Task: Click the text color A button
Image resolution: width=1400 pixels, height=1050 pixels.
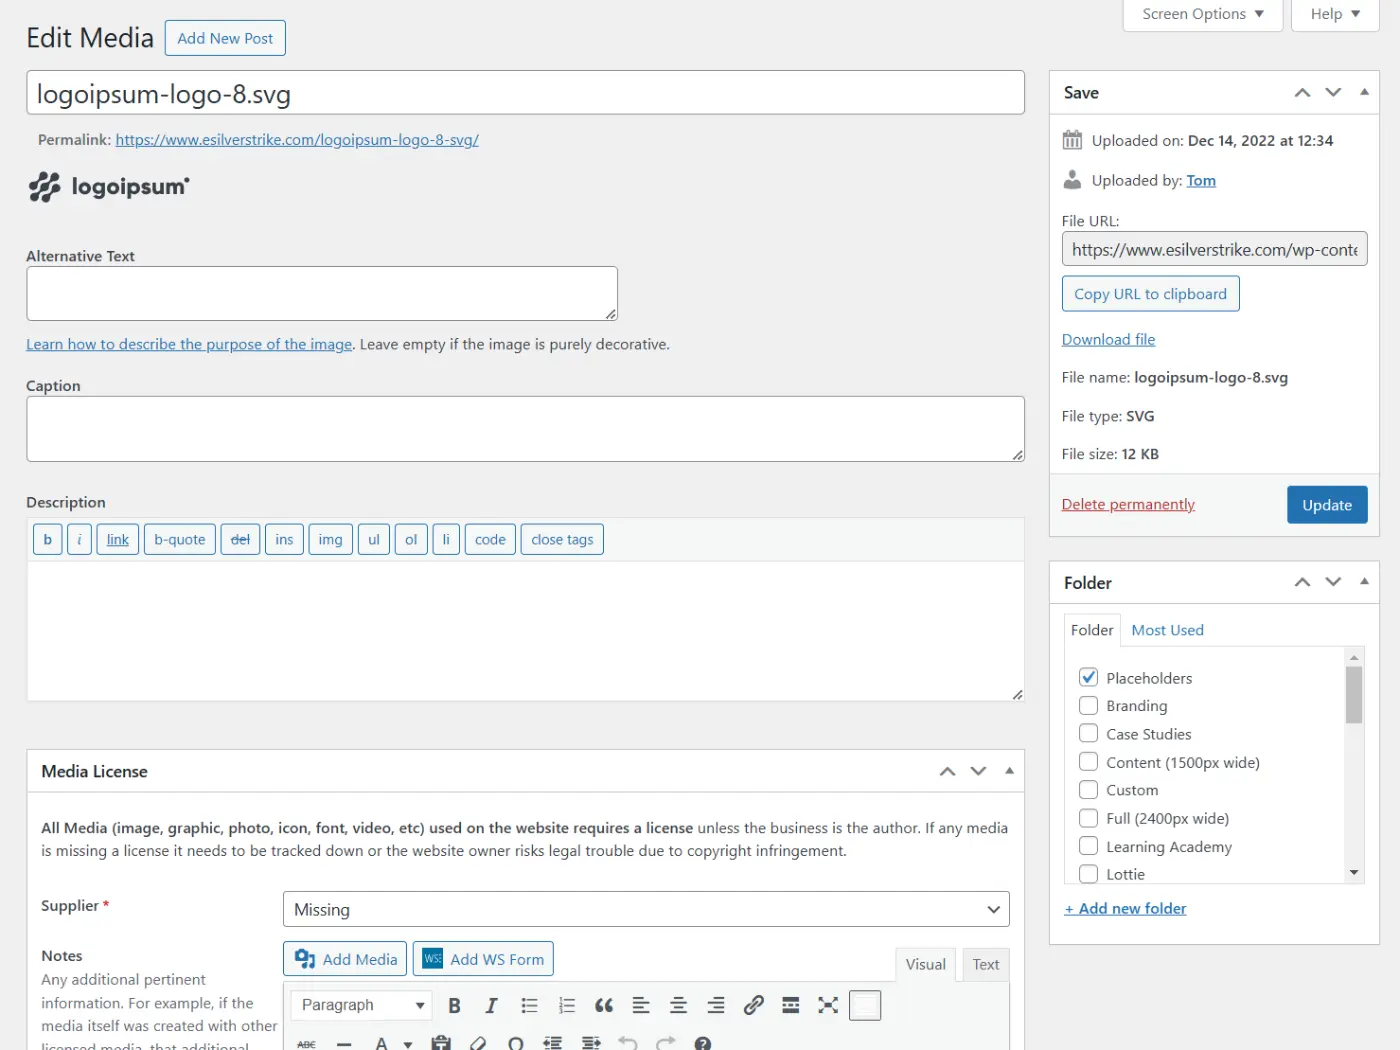Action: tap(381, 1042)
